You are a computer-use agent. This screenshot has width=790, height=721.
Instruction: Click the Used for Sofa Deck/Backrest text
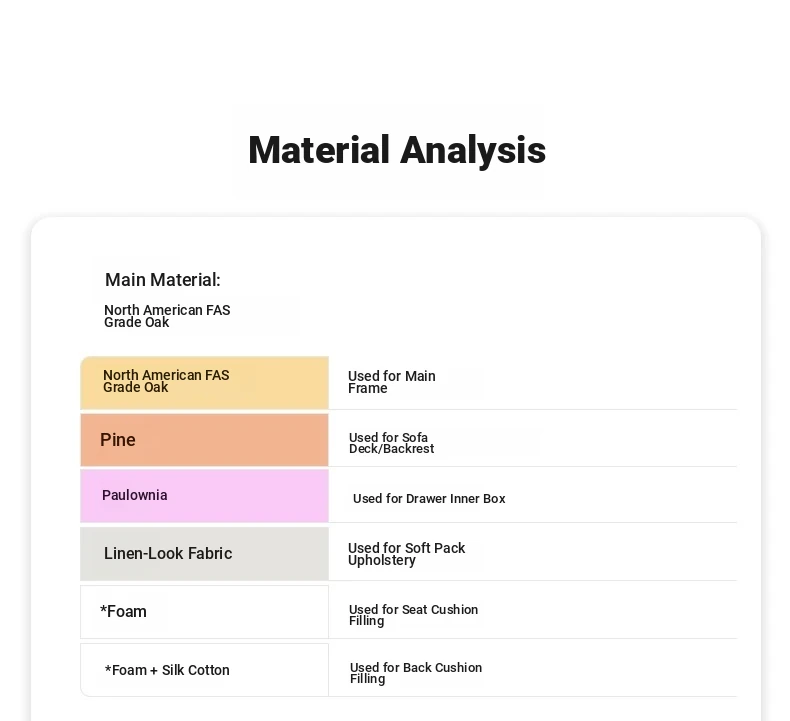click(391, 443)
